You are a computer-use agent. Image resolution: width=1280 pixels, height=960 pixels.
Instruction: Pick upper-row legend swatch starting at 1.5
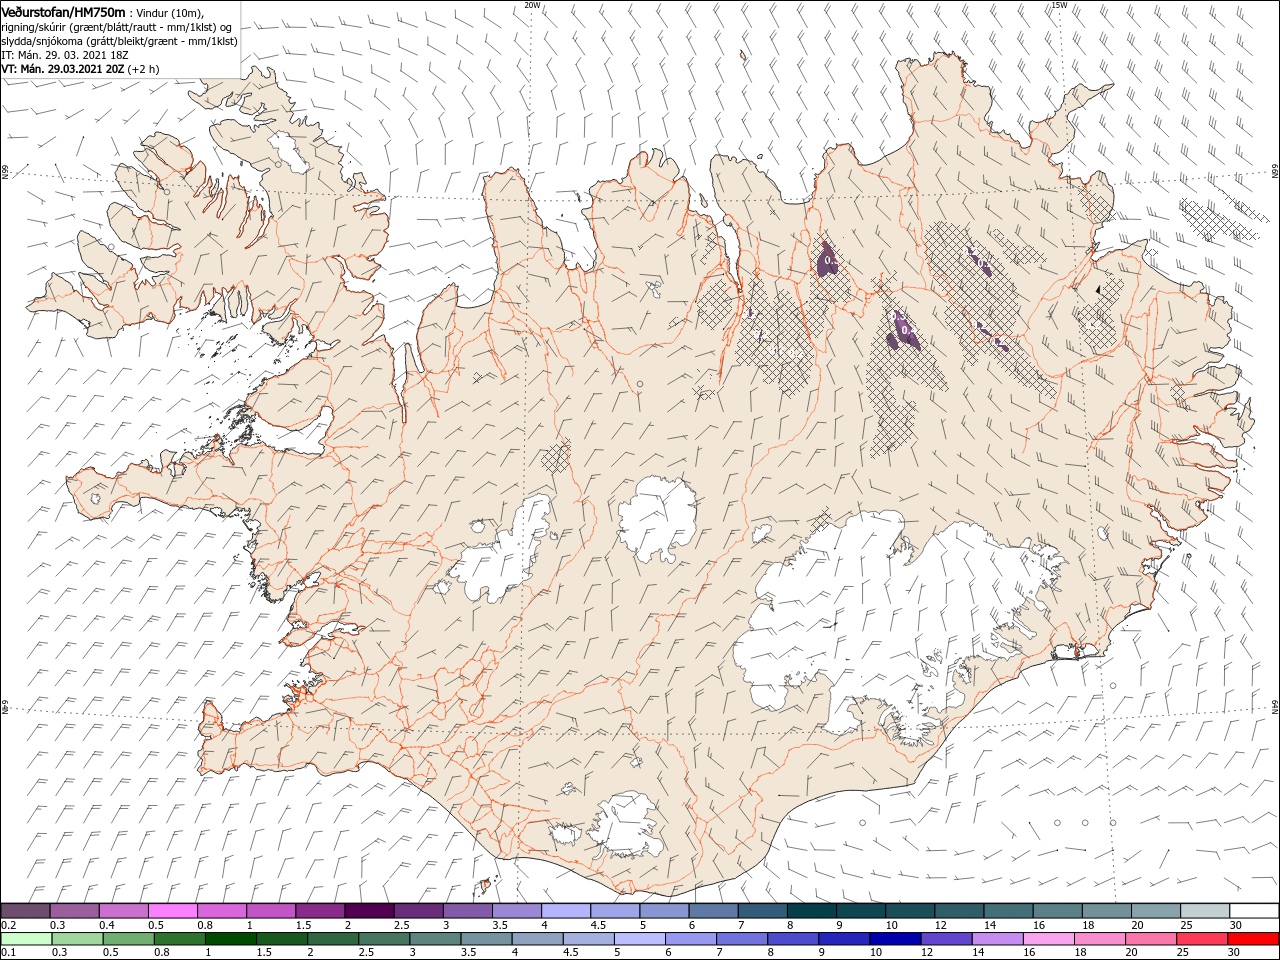(x=319, y=911)
